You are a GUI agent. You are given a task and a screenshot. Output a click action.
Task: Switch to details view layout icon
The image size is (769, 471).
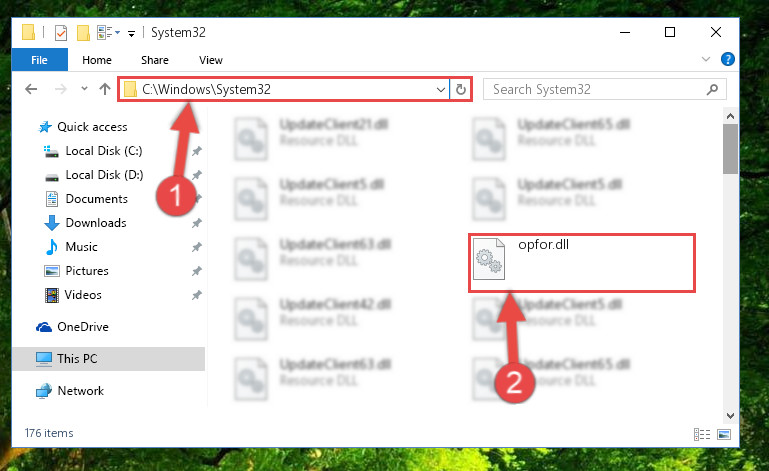pos(702,434)
